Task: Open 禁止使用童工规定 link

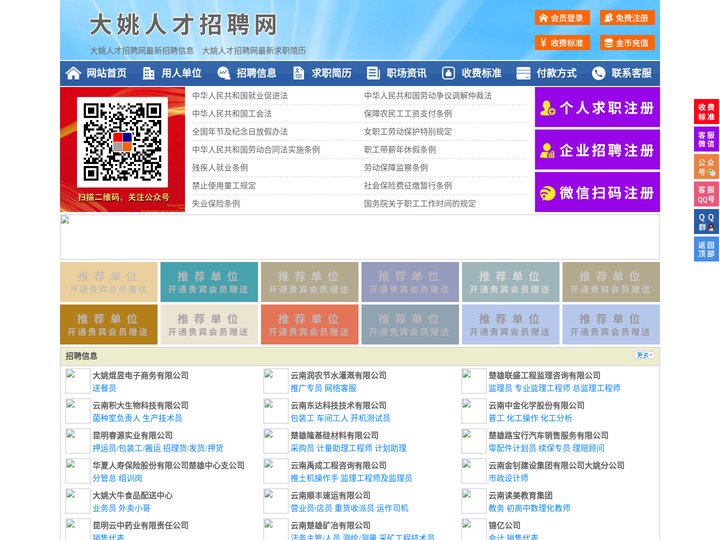Action: pos(224,186)
